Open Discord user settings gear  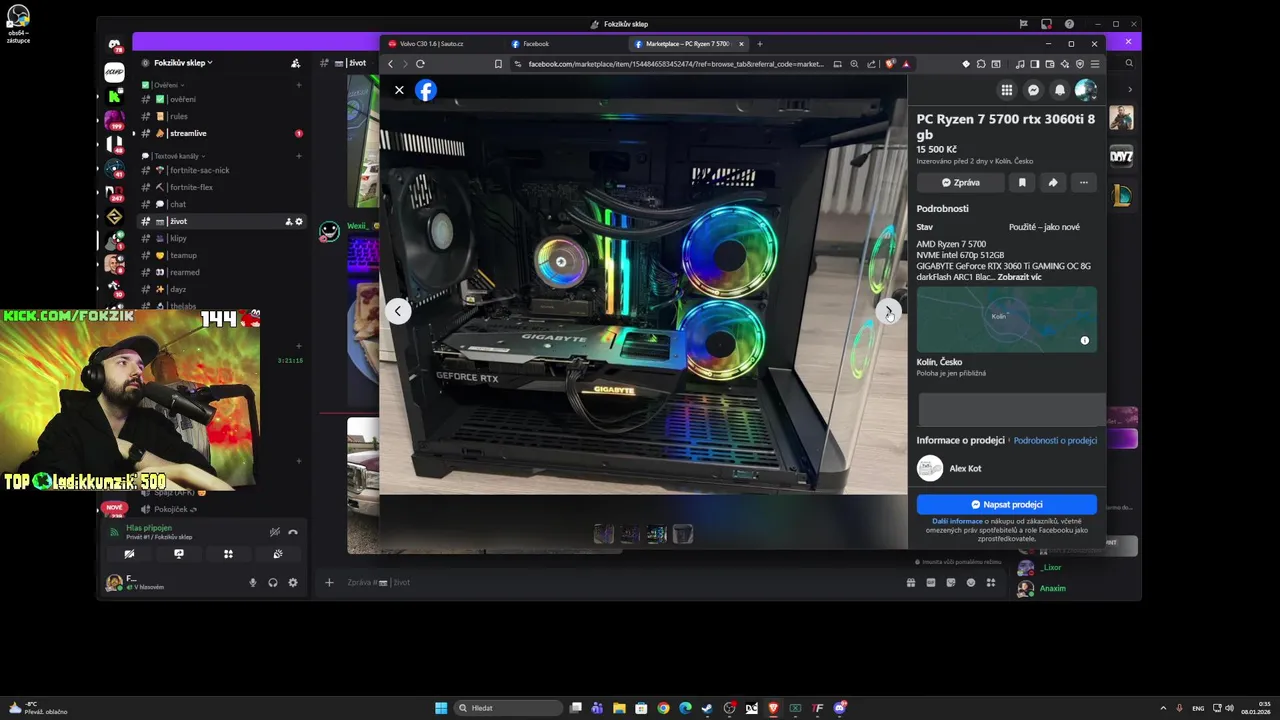point(292,582)
